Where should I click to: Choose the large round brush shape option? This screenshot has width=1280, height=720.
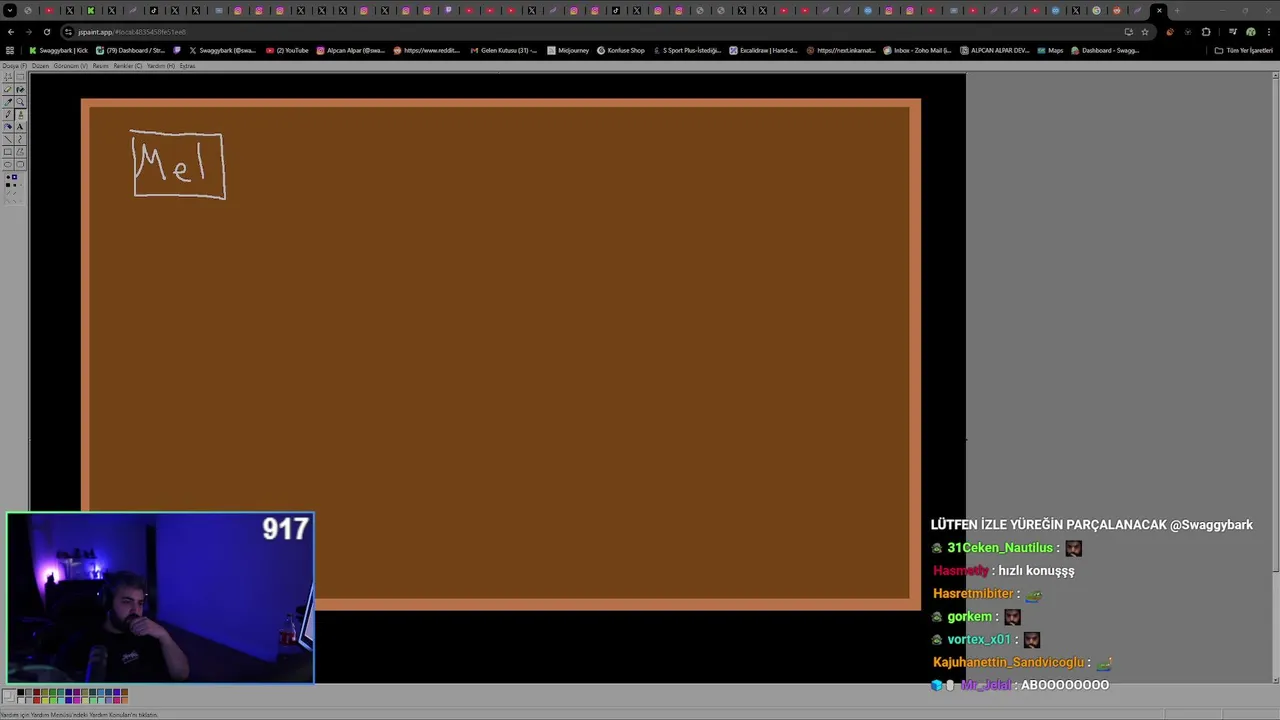(8, 177)
